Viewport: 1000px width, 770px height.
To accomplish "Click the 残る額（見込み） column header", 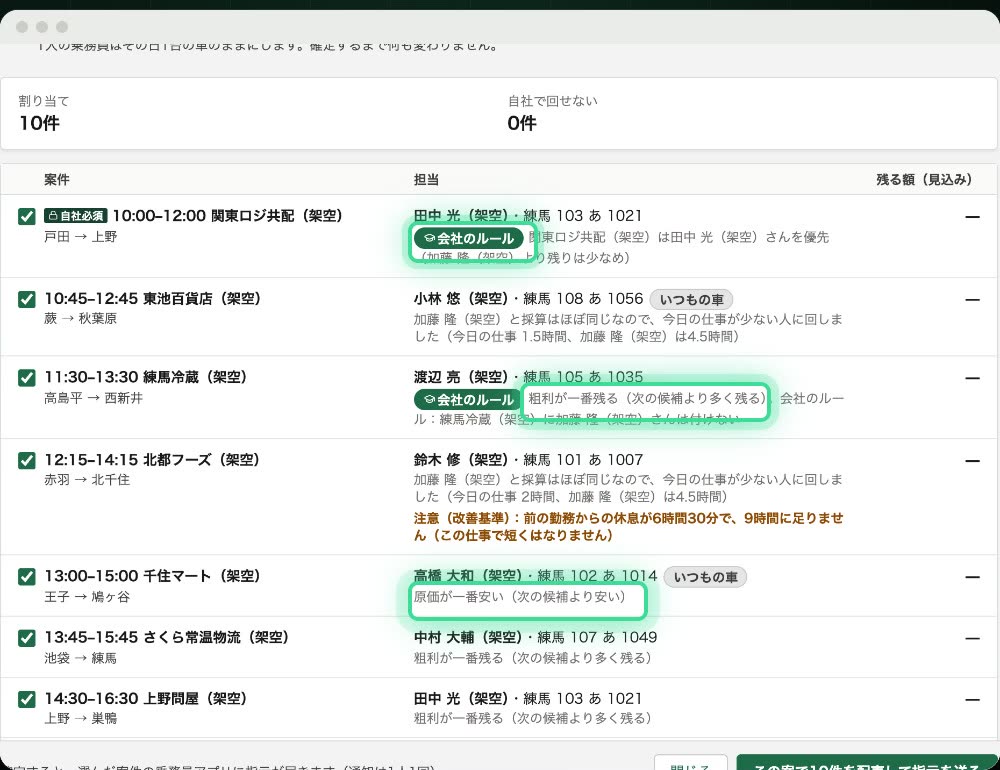I will tap(924, 179).
